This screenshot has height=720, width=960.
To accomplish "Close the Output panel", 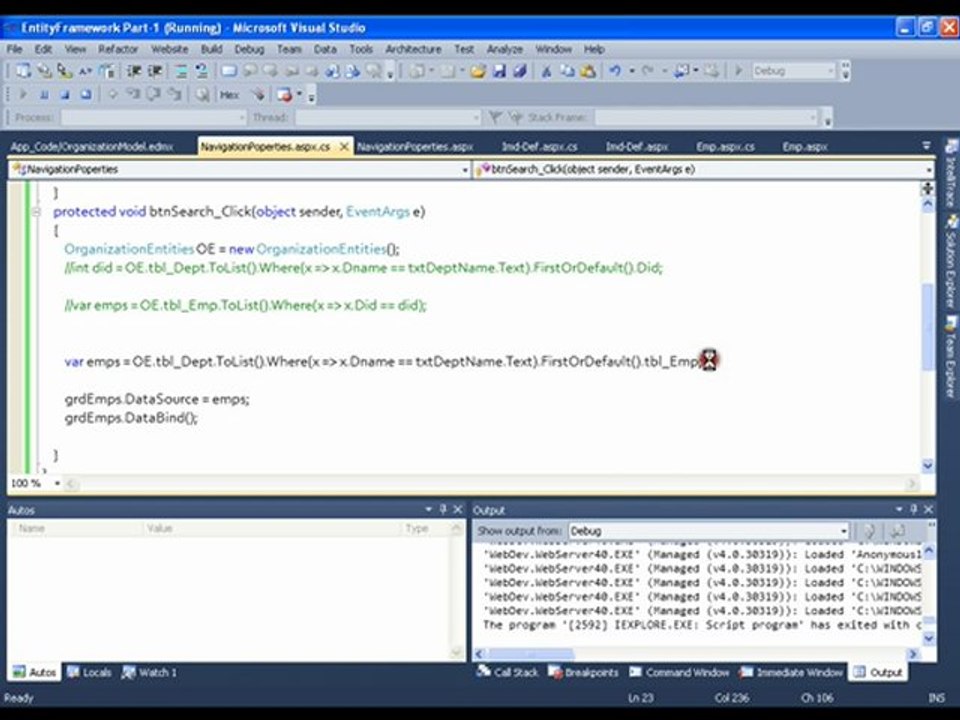I will 928,509.
